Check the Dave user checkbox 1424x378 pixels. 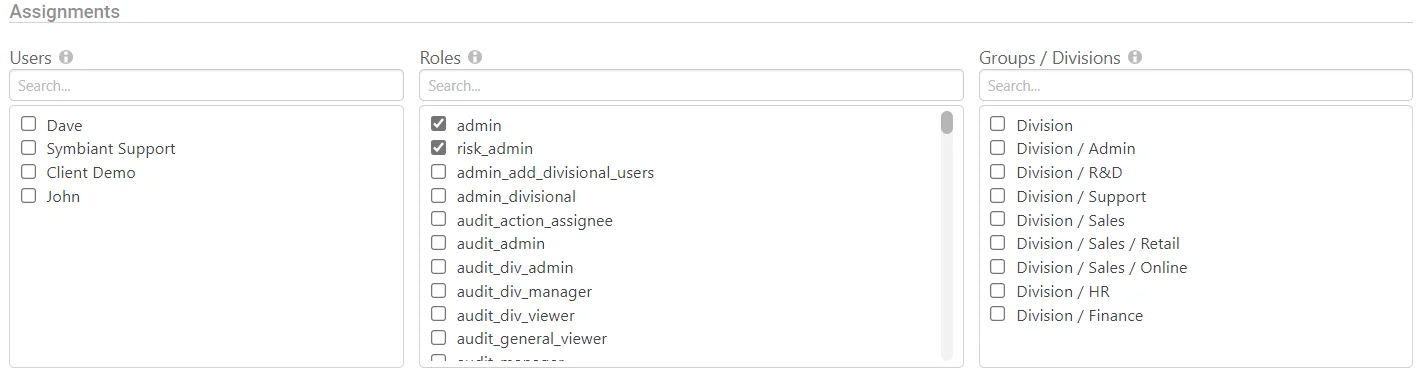click(29, 124)
